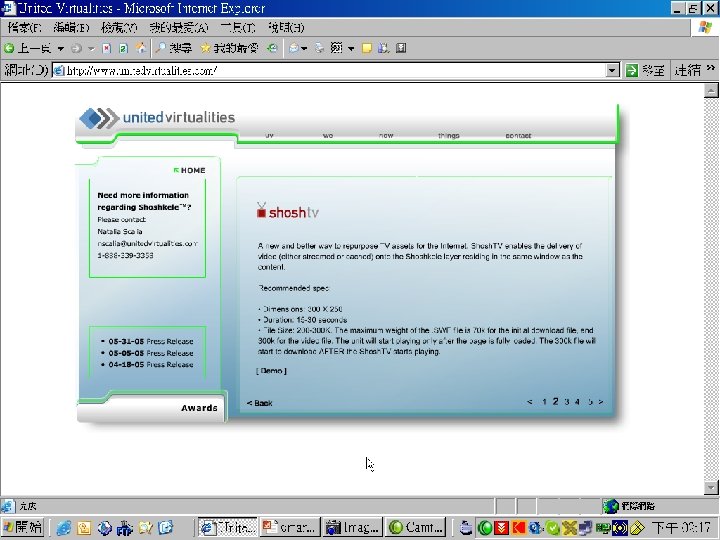Click the scrollbar up arrow
This screenshot has width=720, height=540.
coord(711,90)
